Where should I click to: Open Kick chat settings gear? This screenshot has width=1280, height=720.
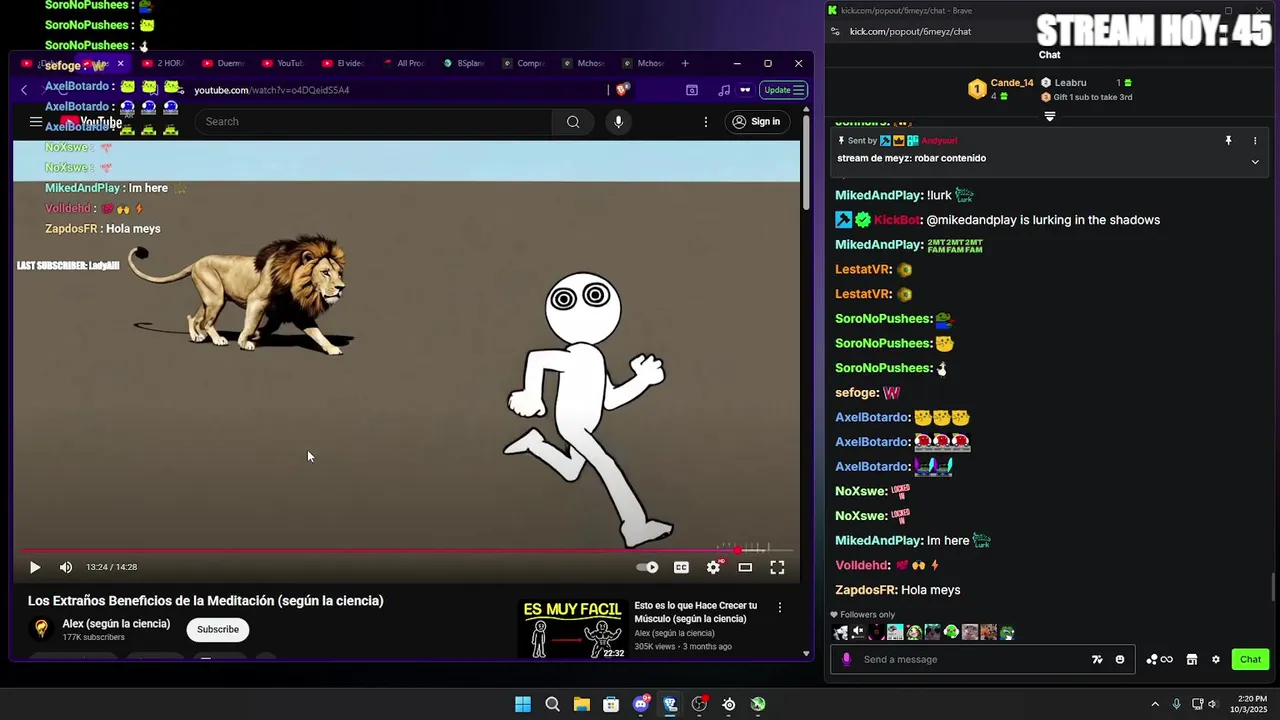pyautogui.click(x=1216, y=659)
